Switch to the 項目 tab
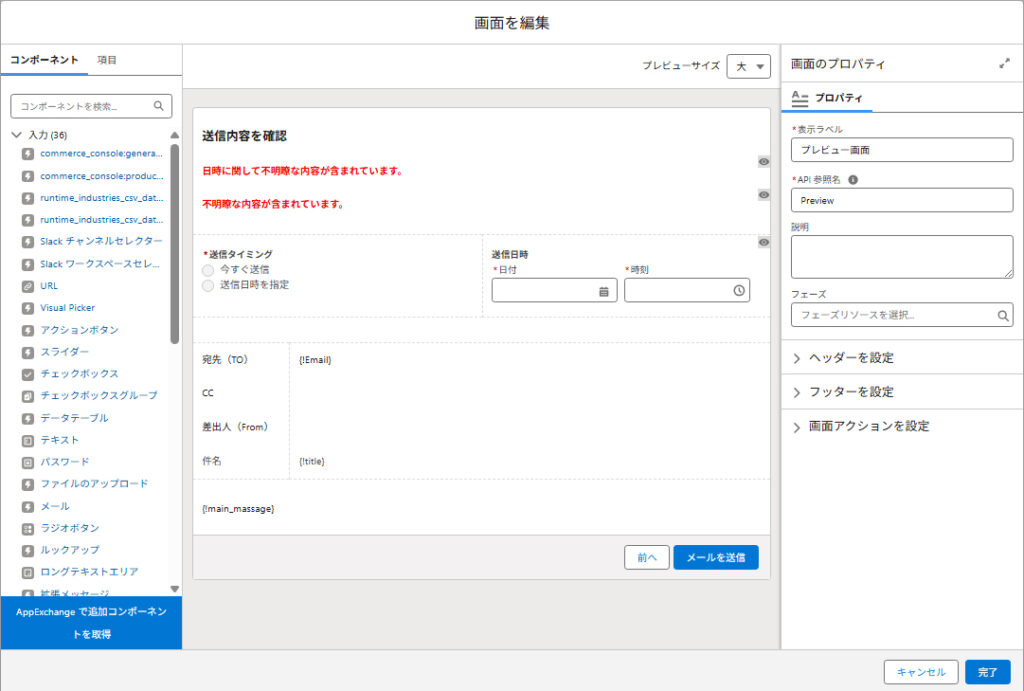 point(107,60)
